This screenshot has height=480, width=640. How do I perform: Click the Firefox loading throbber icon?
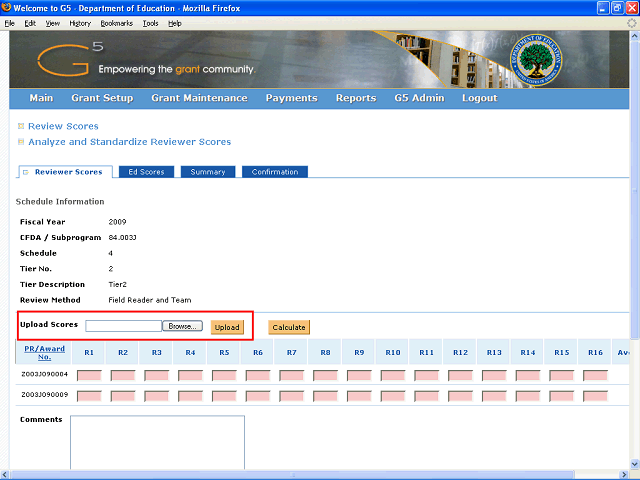tap(632, 23)
